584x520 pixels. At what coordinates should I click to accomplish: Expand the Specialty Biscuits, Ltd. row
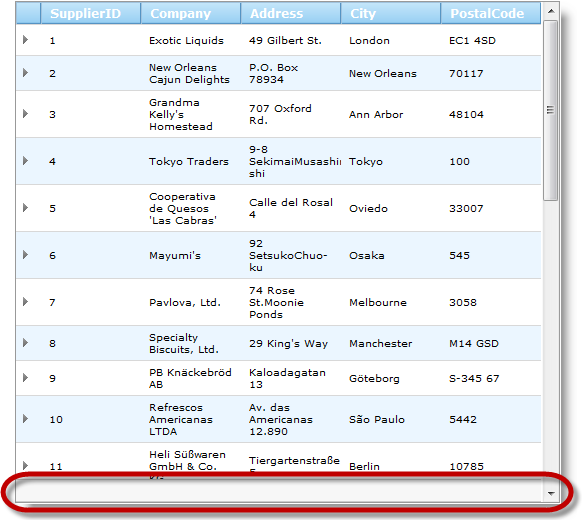point(25,343)
